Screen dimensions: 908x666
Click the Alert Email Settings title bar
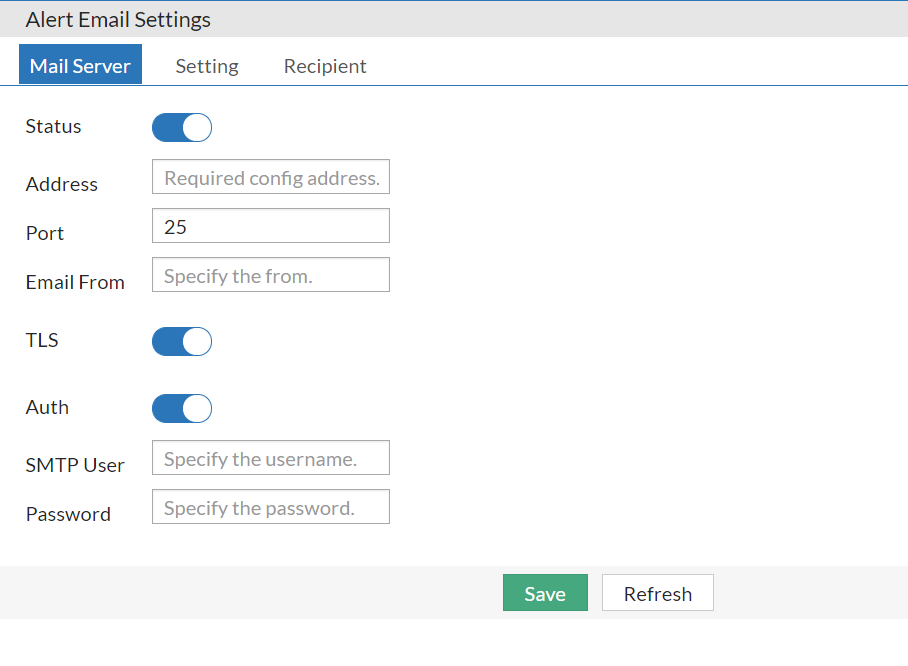tap(117, 19)
